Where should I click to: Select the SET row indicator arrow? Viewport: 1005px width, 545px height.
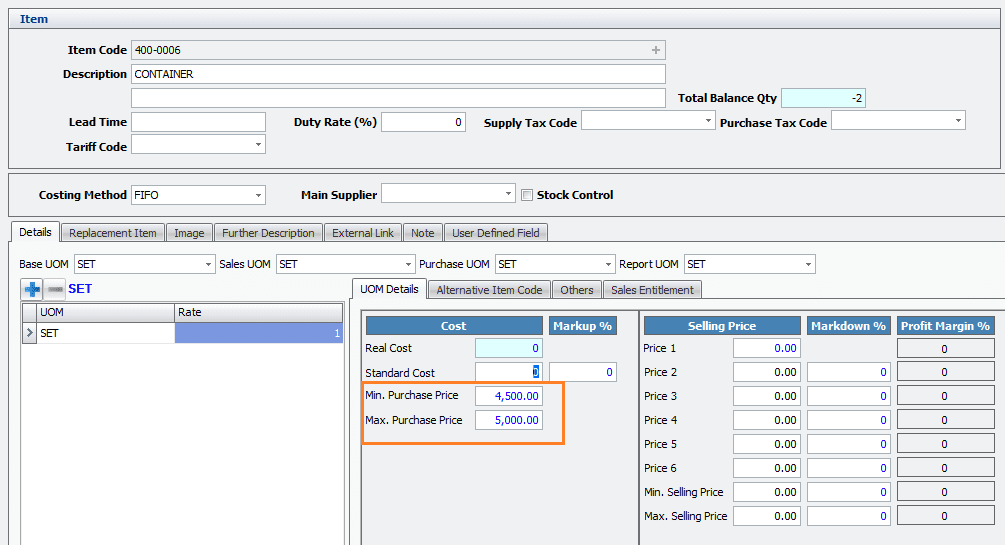28,334
